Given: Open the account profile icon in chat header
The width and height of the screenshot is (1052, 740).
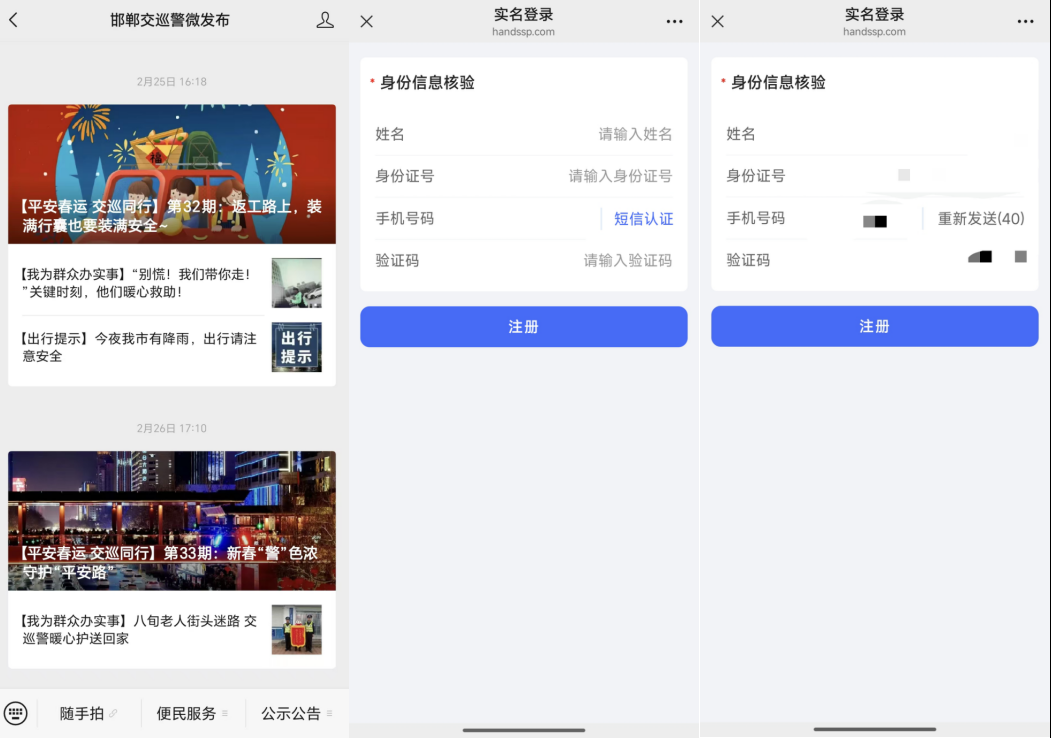Looking at the screenshot, I should 325,20.
